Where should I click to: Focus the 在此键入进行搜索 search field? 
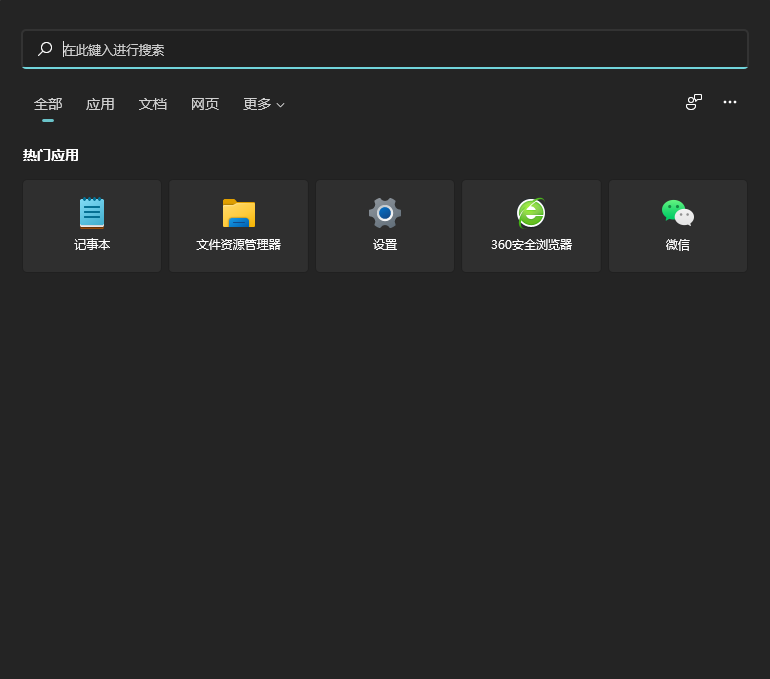click(x=400, y=49)
